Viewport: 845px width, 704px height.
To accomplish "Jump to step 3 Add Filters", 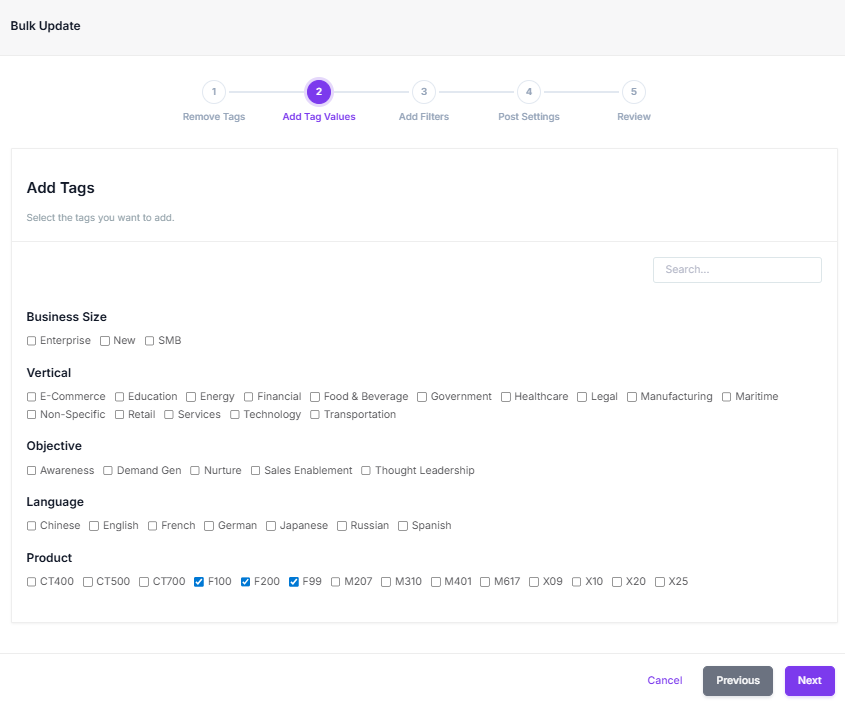I will coord(424,92).
